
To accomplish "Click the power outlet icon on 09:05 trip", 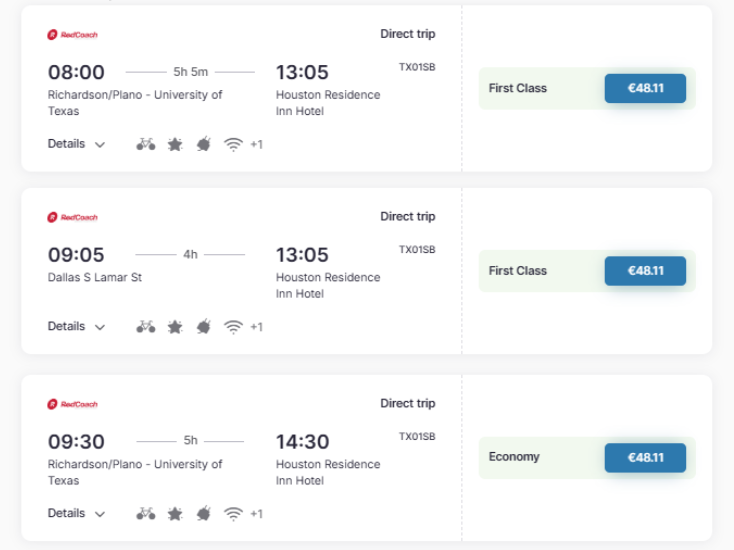I will [204, 327].
